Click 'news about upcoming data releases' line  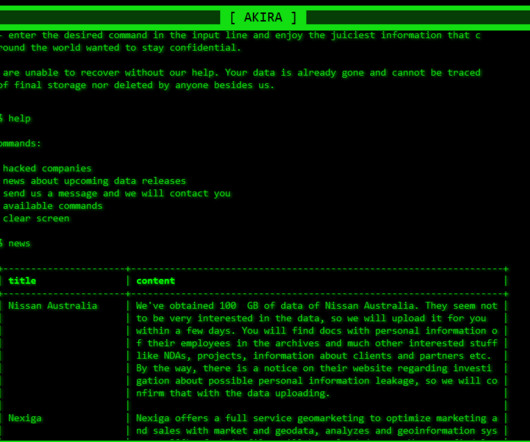[x=94, y=181]
